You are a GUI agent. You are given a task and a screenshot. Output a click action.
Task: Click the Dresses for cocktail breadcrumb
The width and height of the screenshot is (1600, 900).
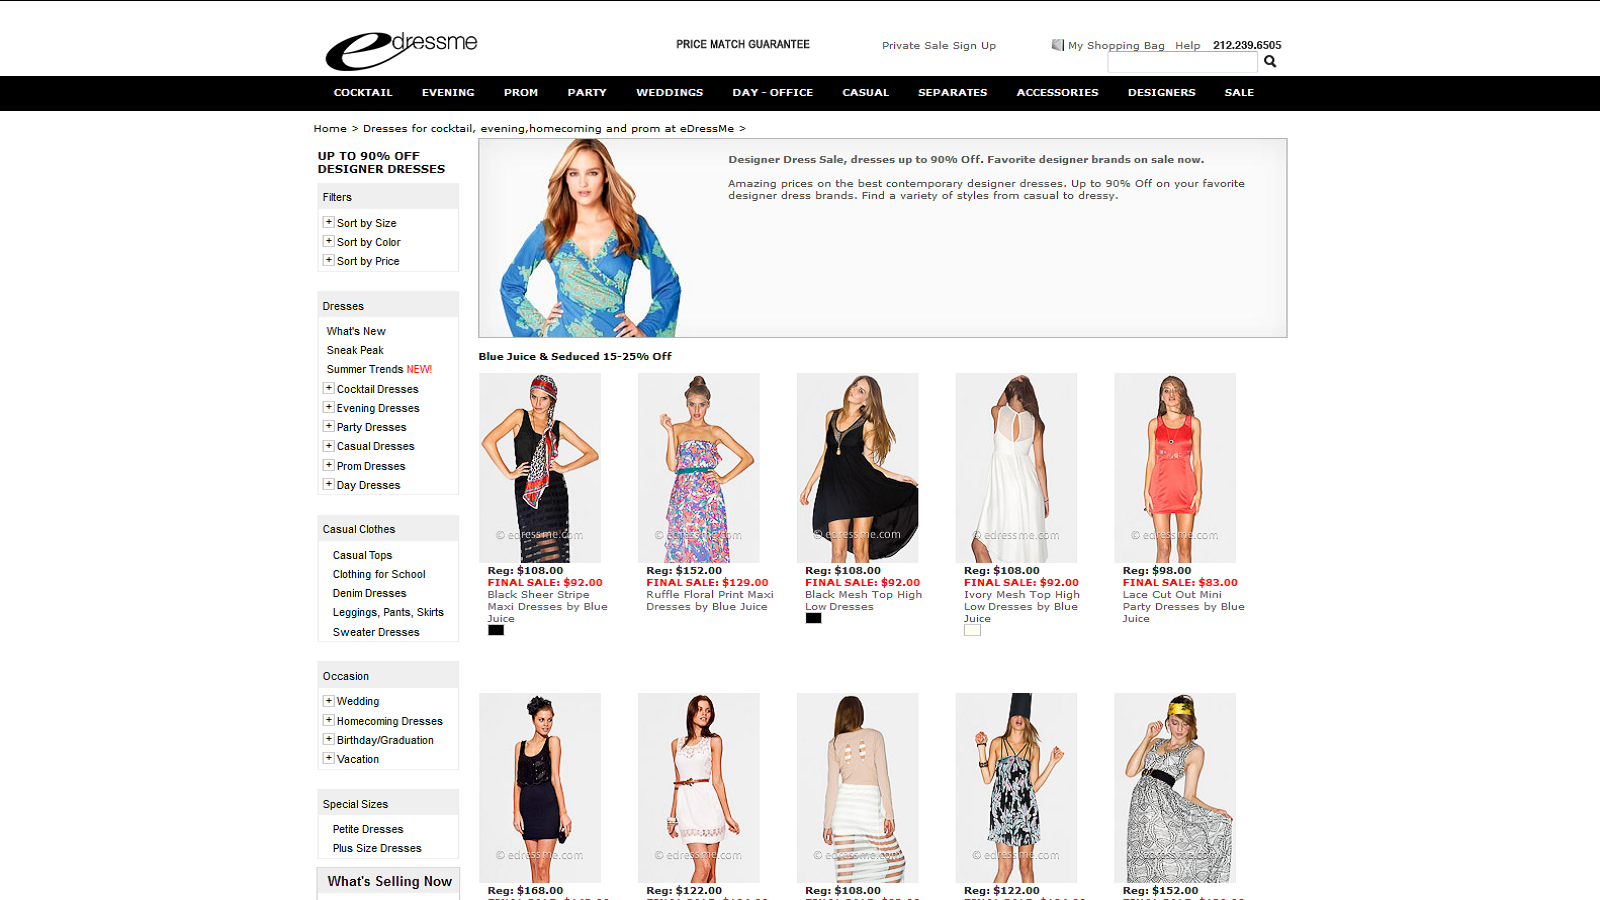pyautogui.click(x=548, y=129)
